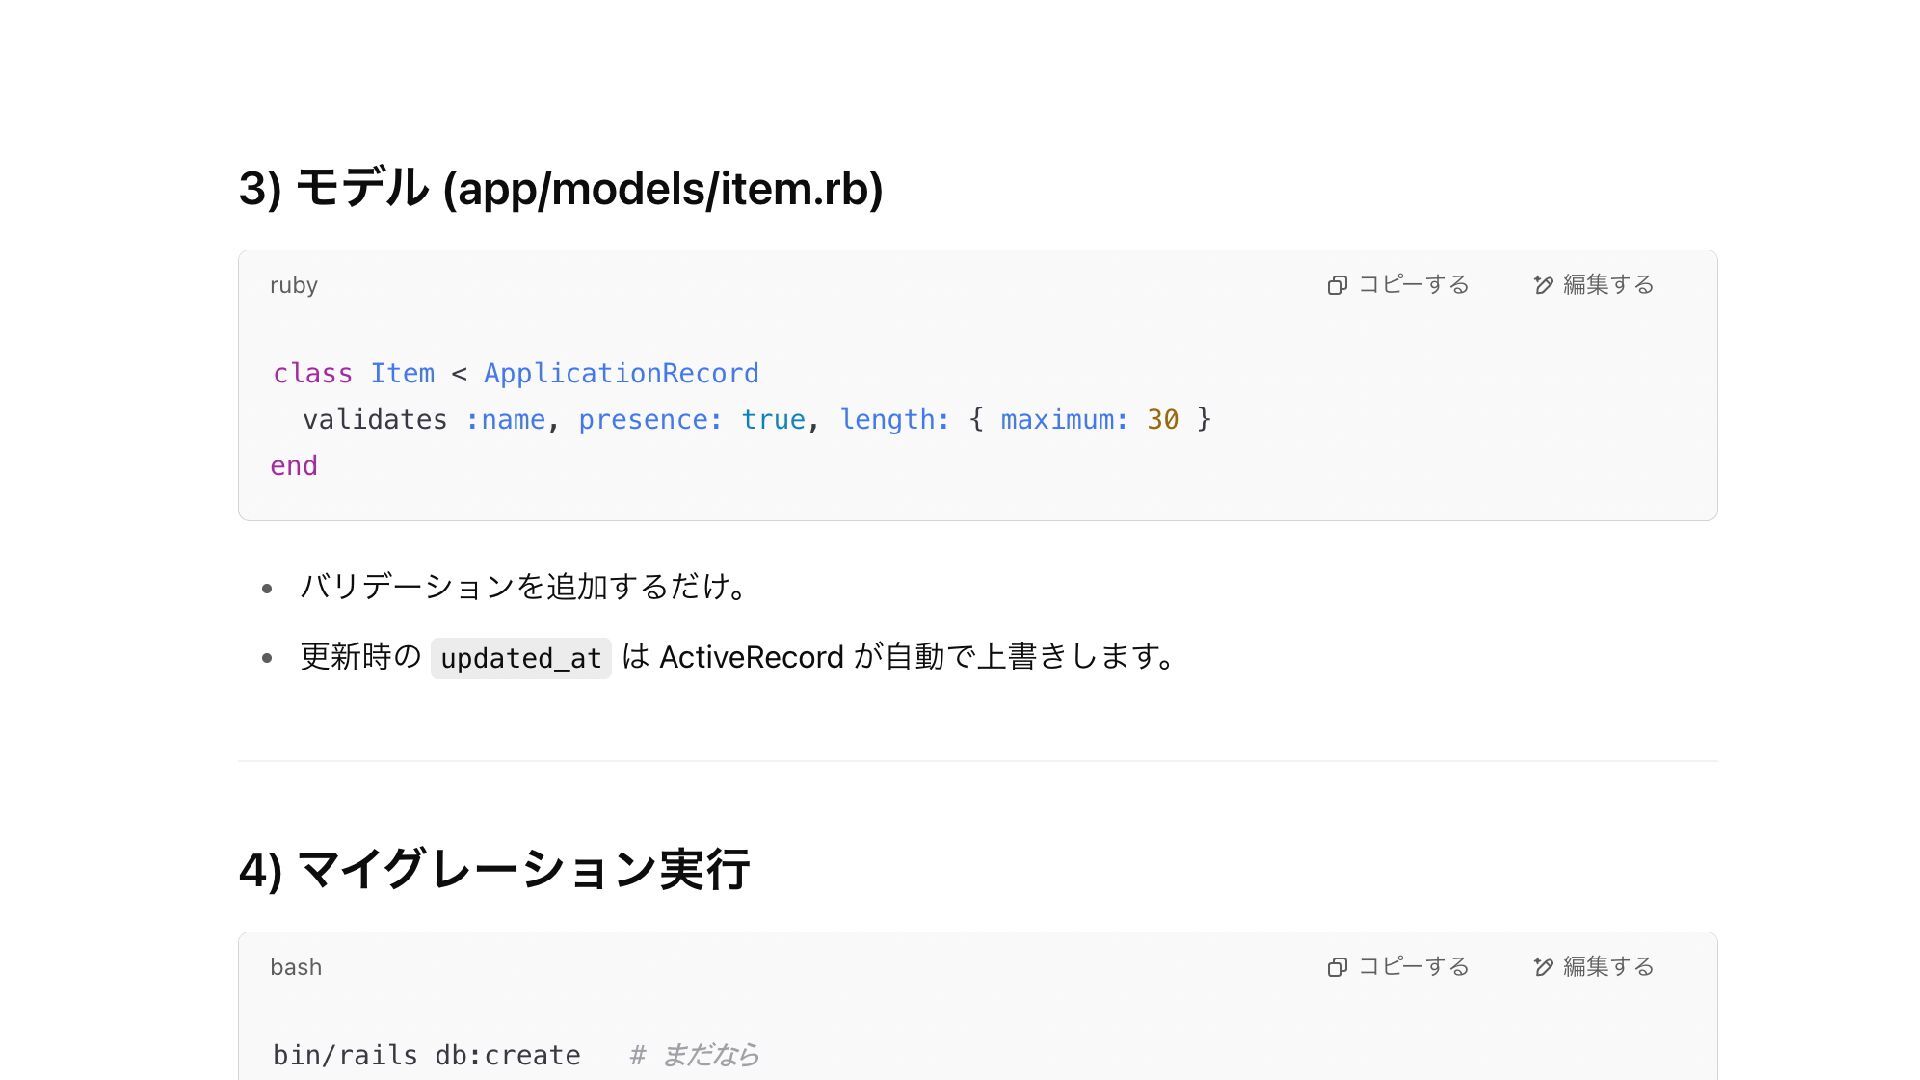Click the copy icon in the ruby code block
This screenshot has height=1080, width=1920.
[1337, 286]
